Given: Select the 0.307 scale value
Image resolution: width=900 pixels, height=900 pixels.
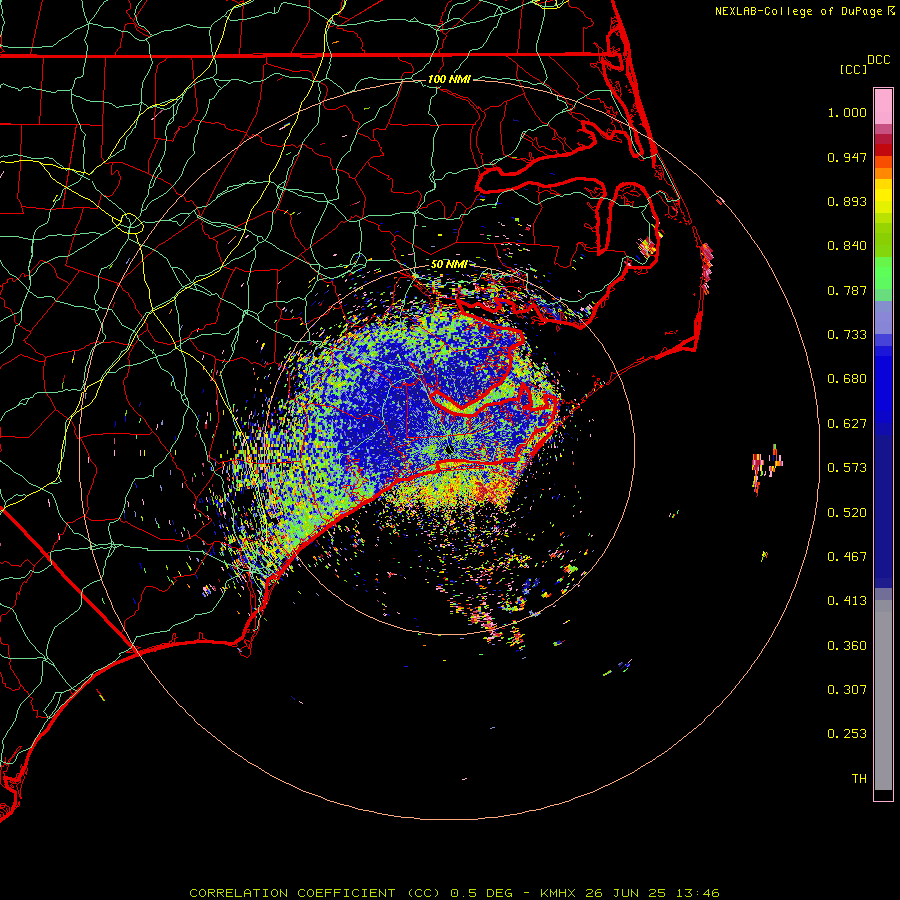Looking at the screenshot, I should tap(847, 690).
